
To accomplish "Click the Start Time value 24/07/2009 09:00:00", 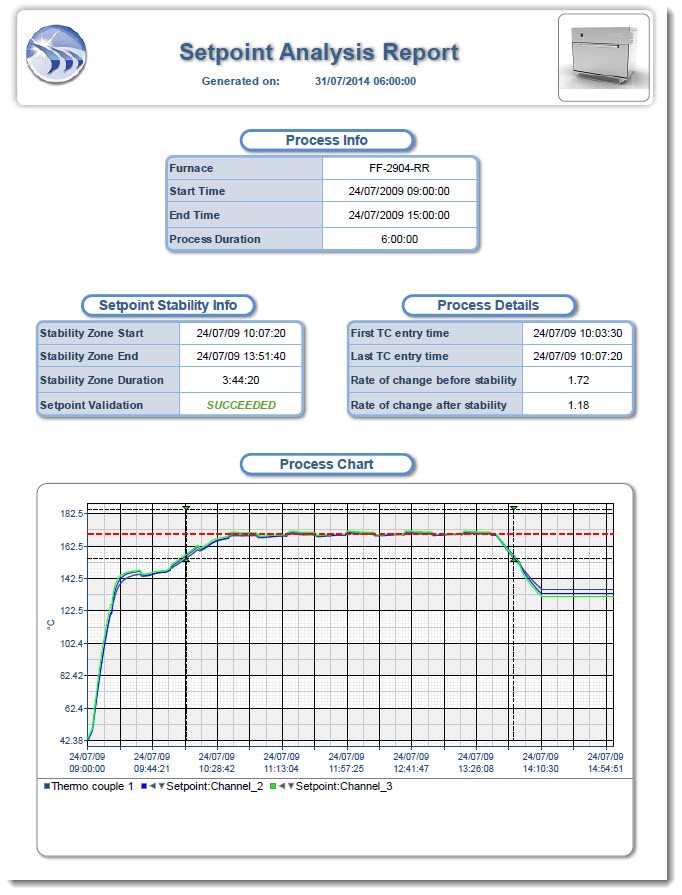I will point(399,191).
